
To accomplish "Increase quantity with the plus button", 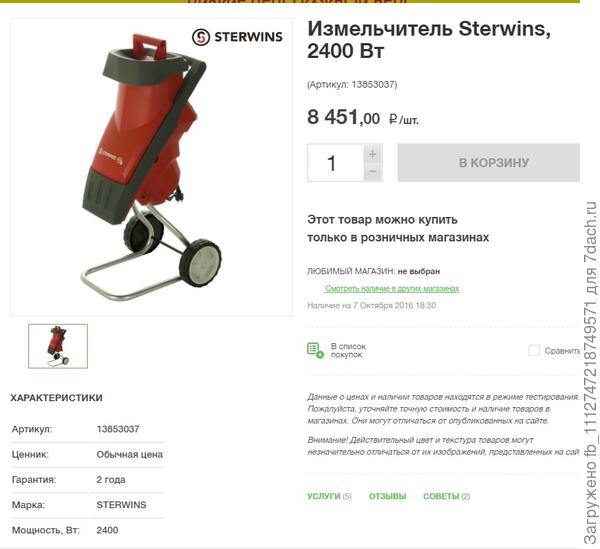I will tap(372, 154).
